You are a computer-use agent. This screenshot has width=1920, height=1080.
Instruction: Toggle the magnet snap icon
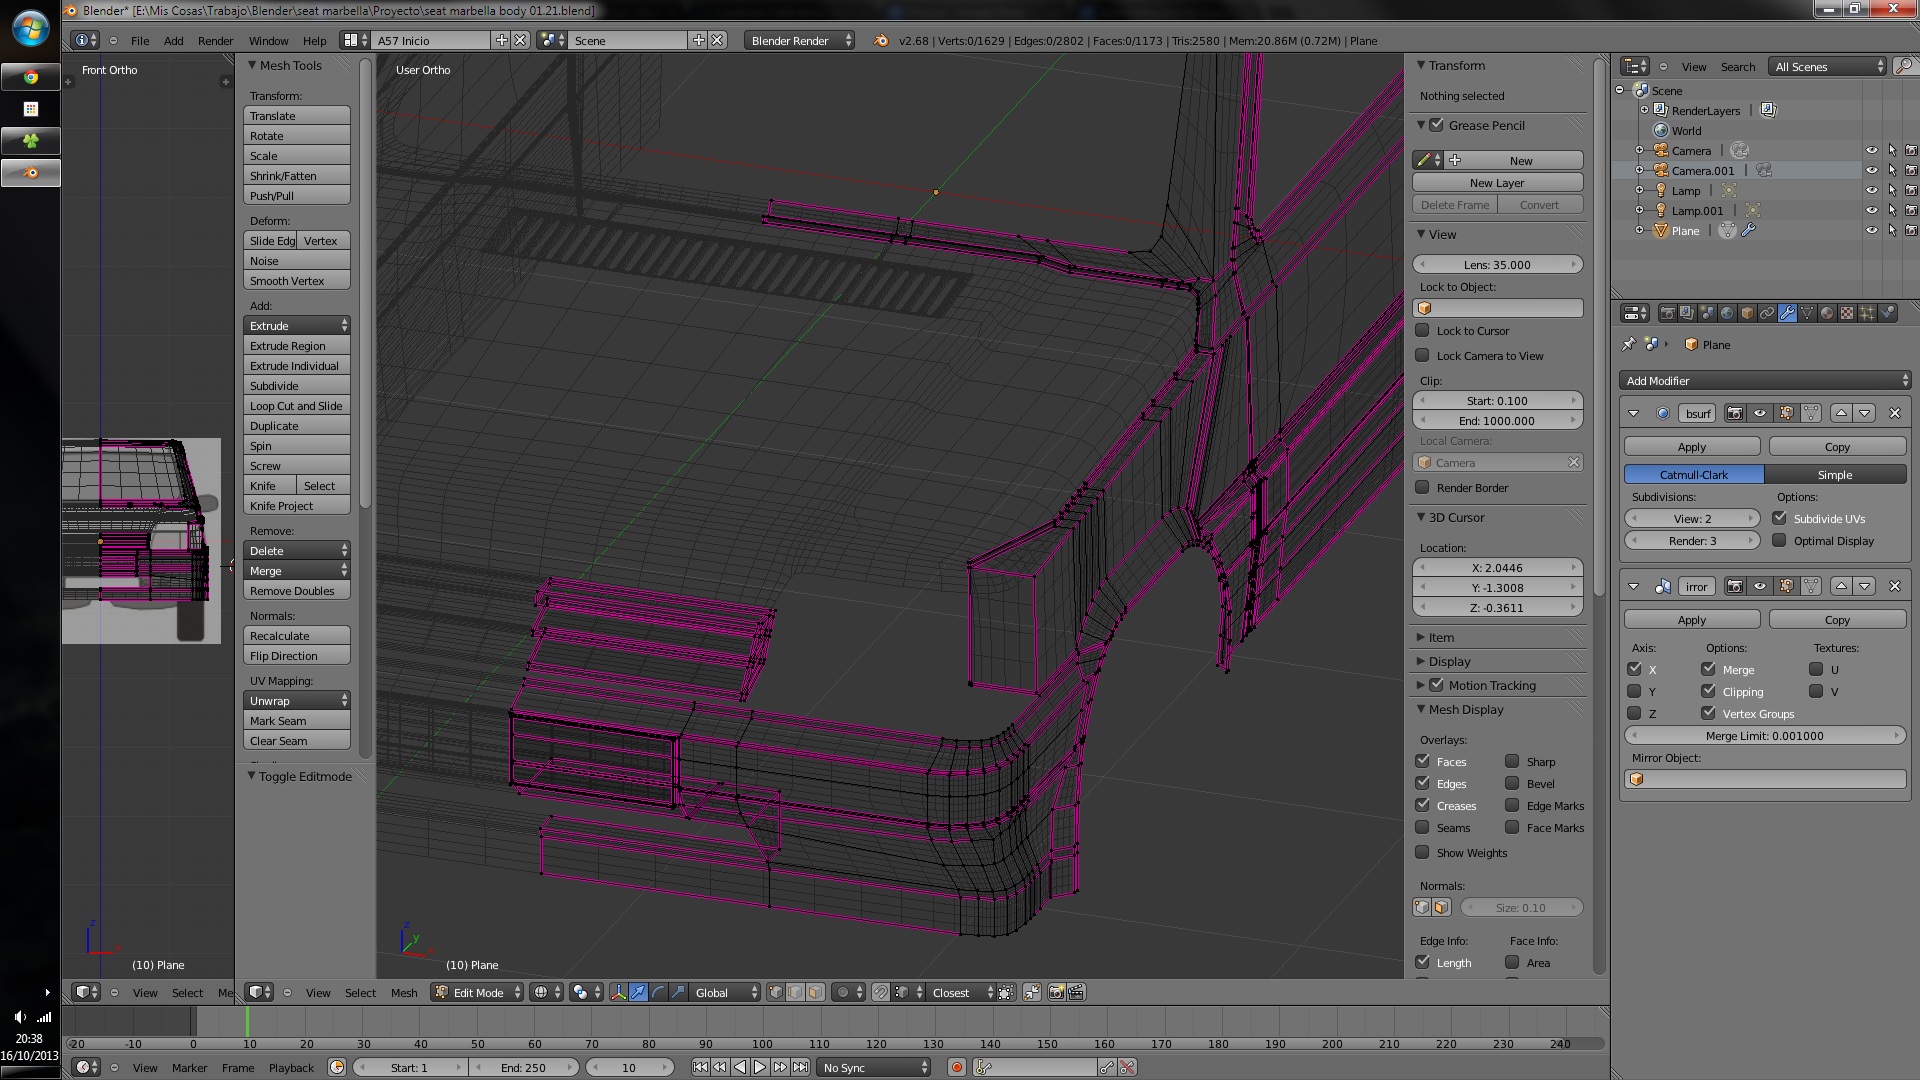click(880, 993)
